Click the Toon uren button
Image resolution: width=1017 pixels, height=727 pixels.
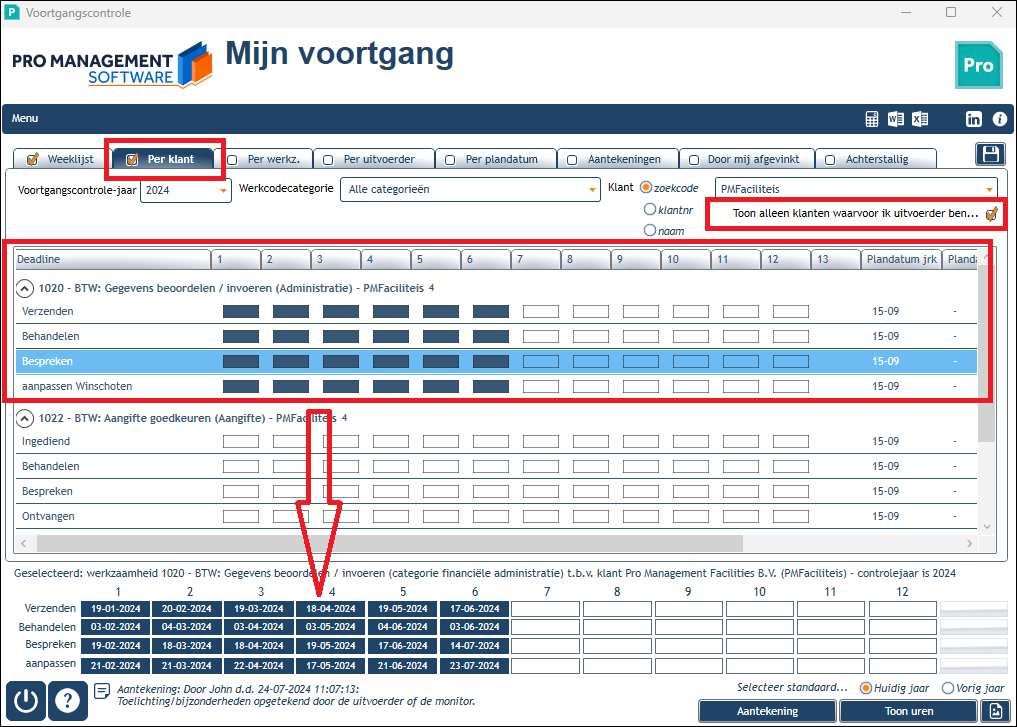pyautogui.click(x=909, y=711)
